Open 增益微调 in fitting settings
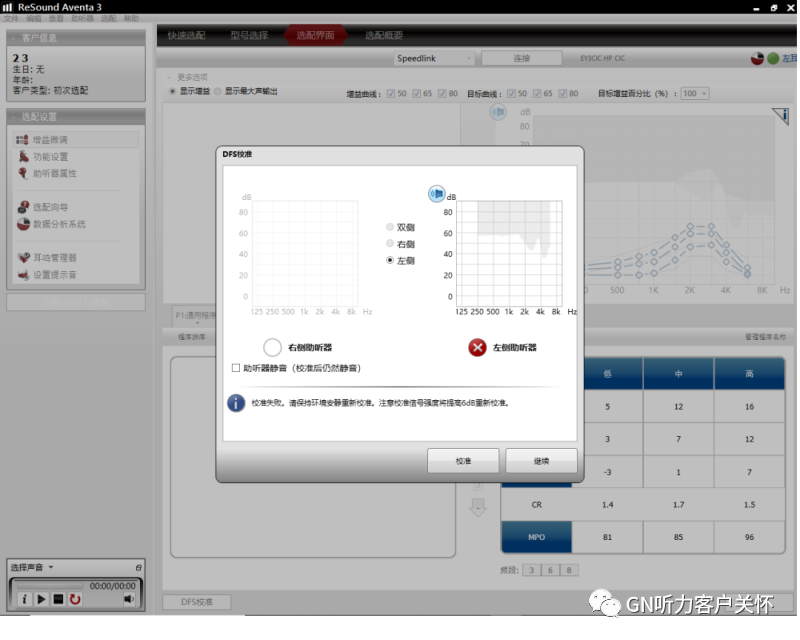The height and width of the screenshot is (640, 800). coord(50,140)
